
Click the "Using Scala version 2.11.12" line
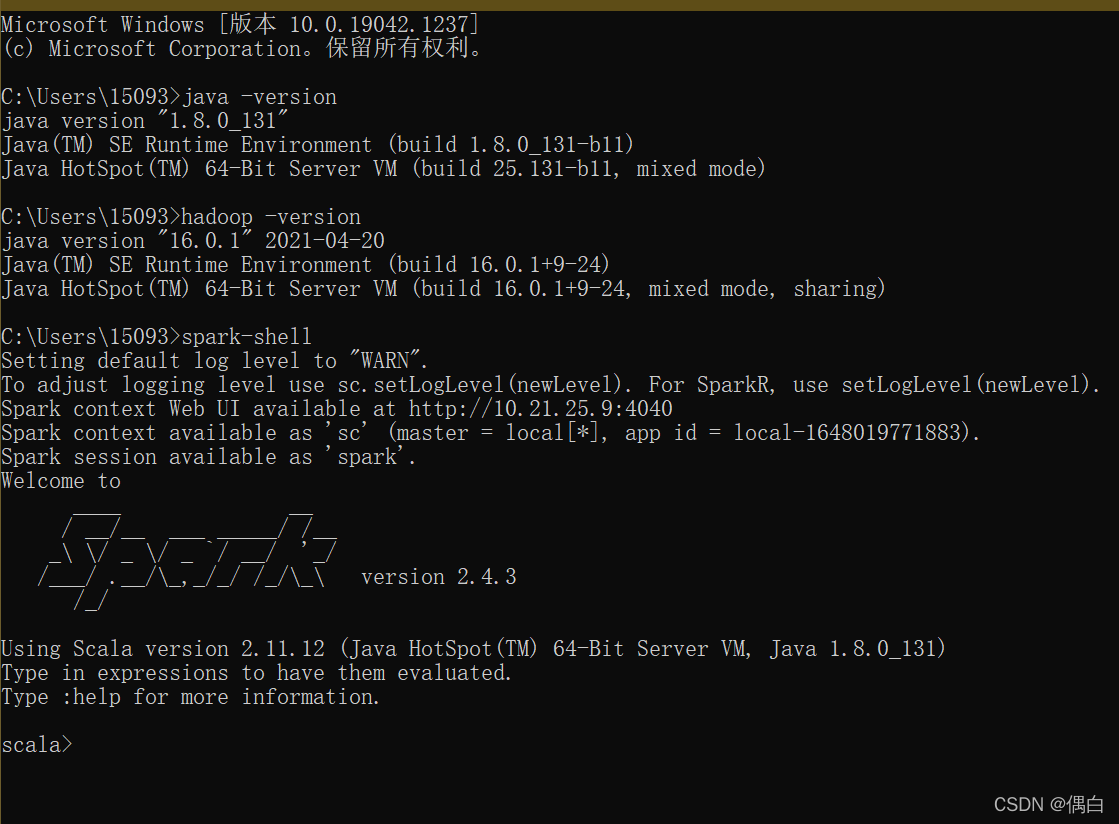pyautogui.click(x=473, y=649)
